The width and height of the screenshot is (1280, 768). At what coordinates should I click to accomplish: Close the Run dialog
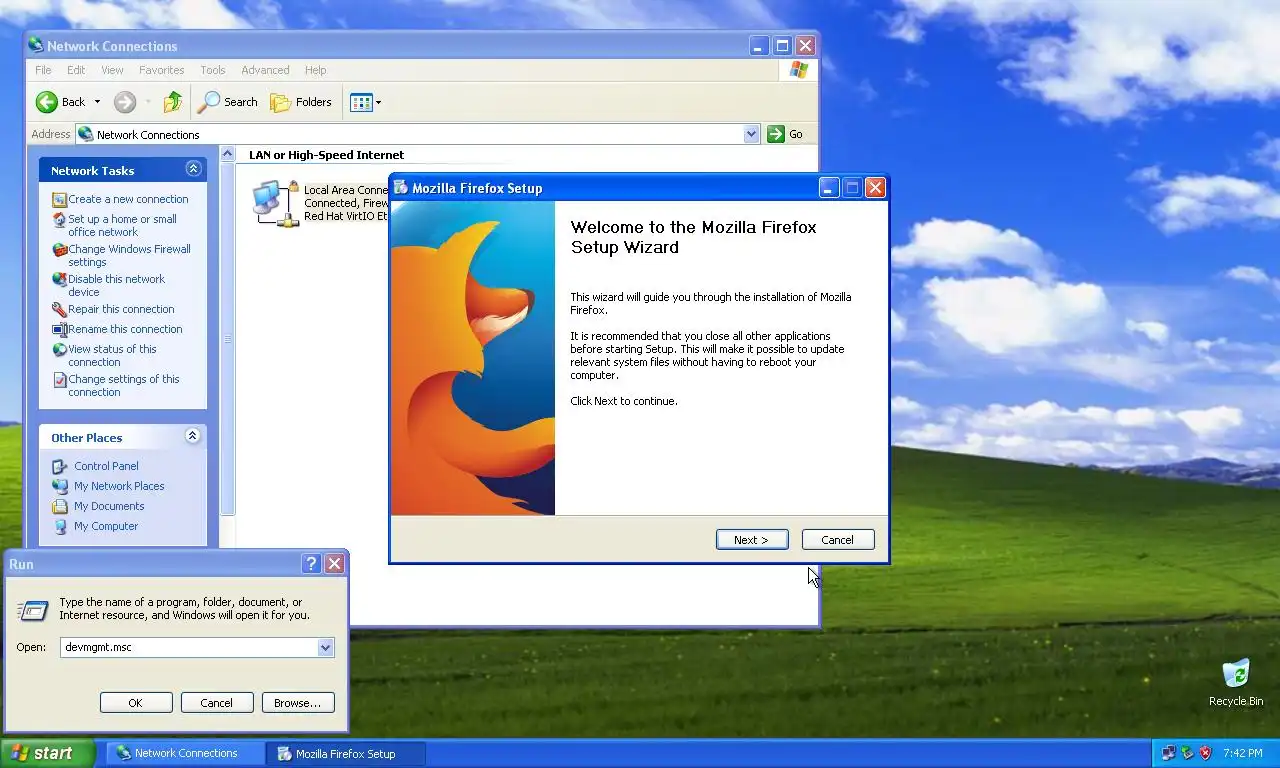click(335, 564)
